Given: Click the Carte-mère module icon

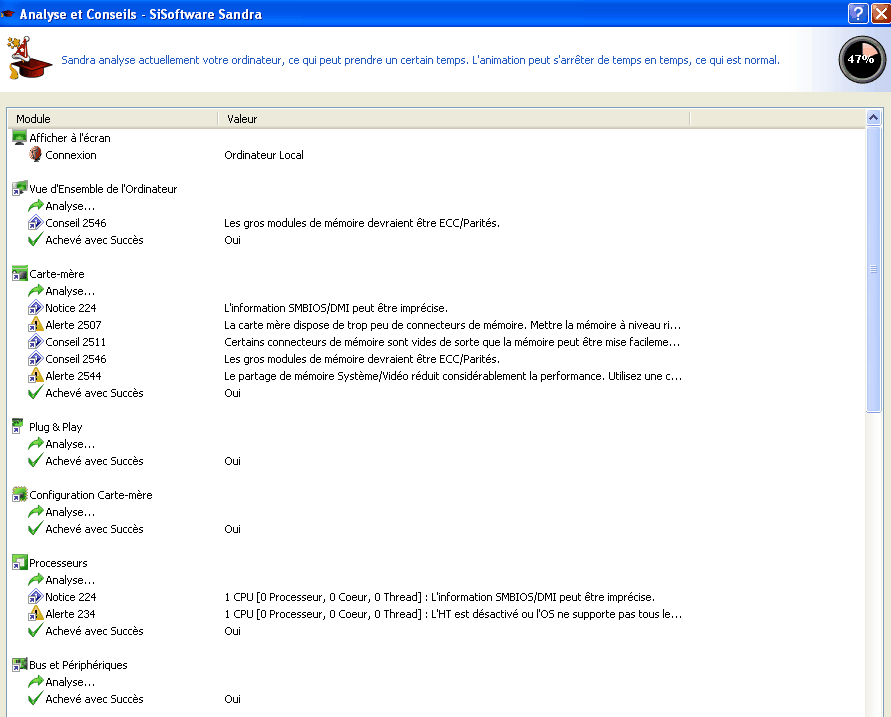Looking at the screenshot, I should click(20, 273).
